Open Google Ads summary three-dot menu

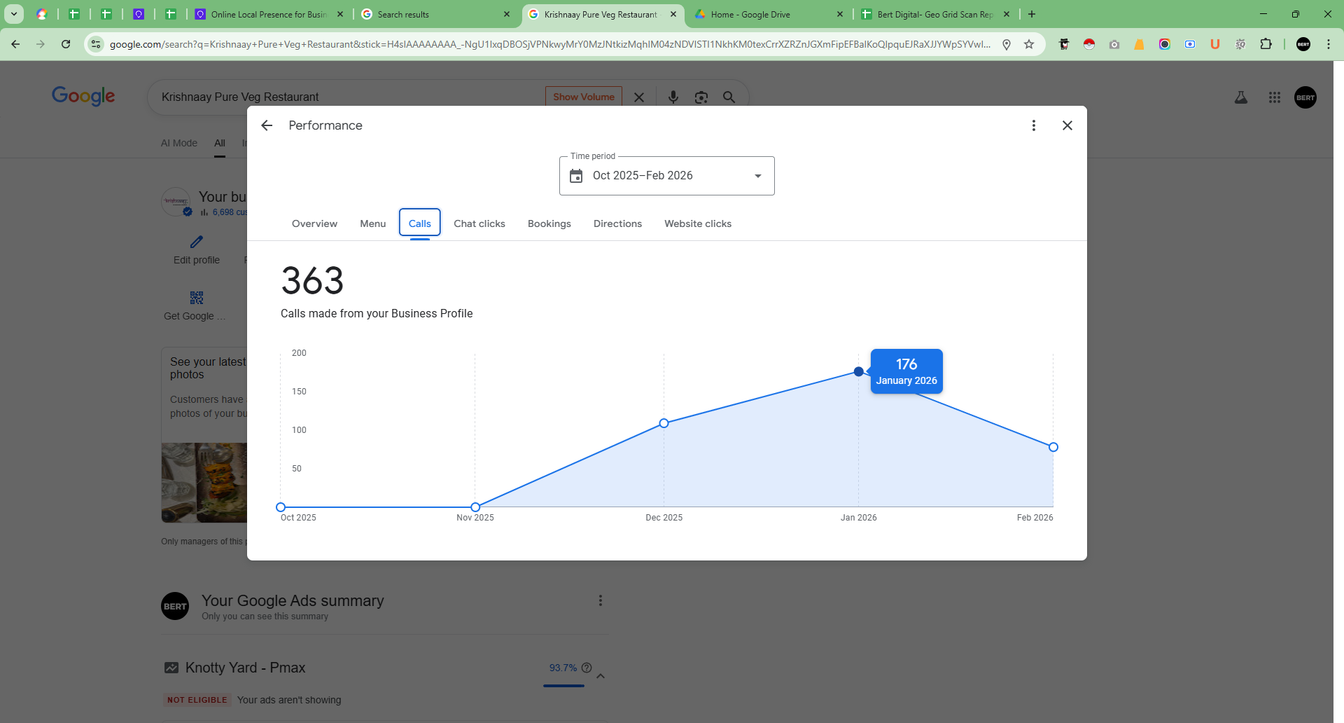(600, 601)
